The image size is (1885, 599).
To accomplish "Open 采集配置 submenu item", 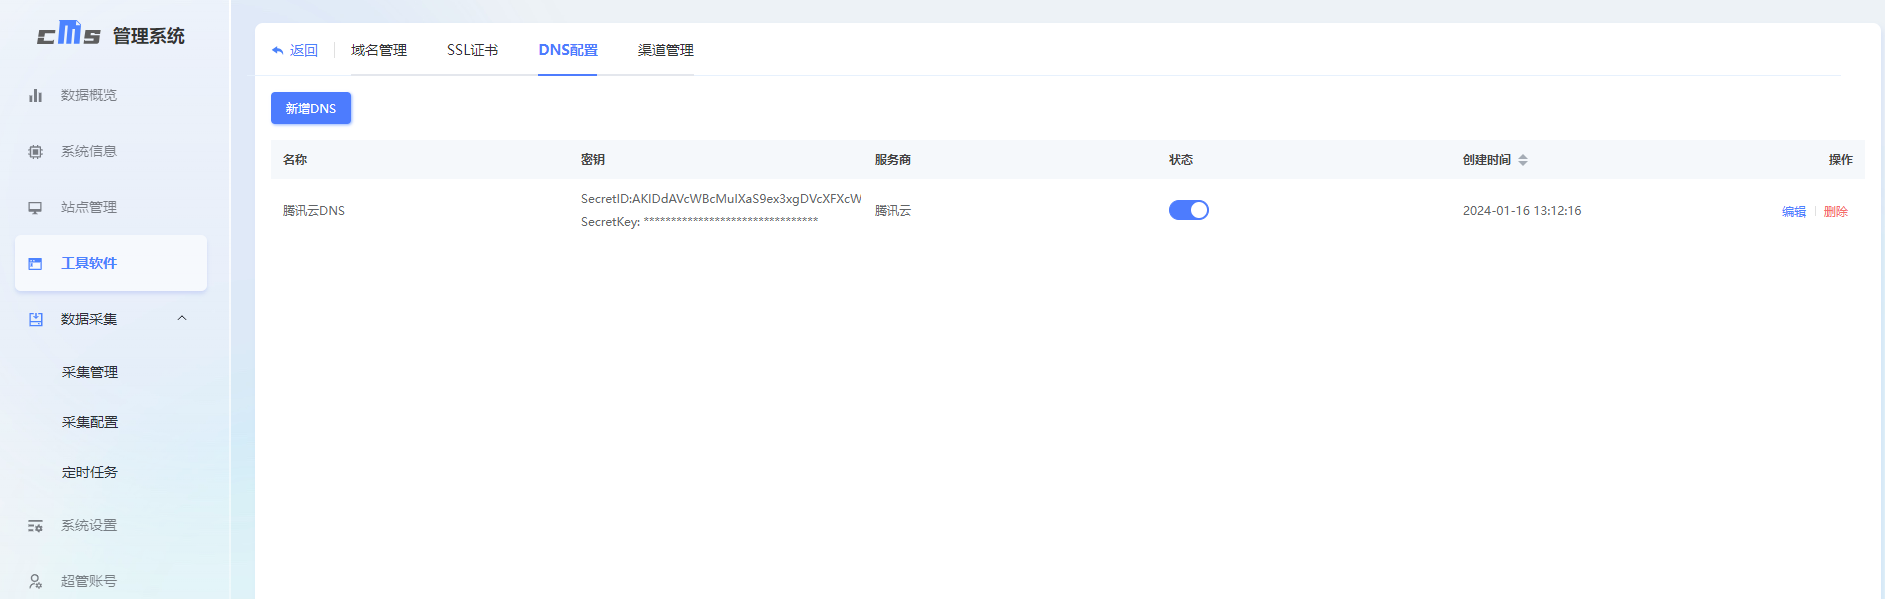I will pos(90,422).
